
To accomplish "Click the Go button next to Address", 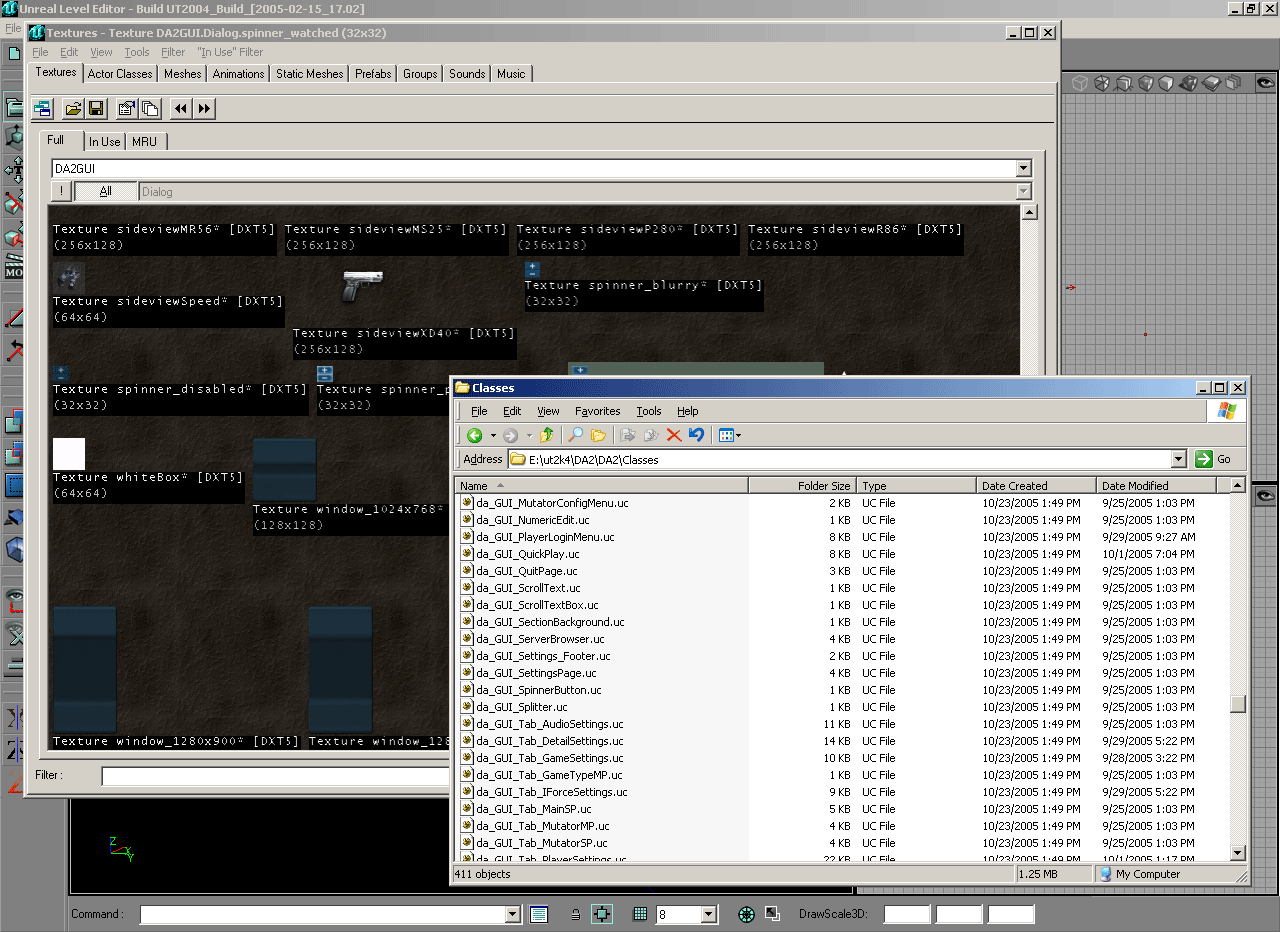I will pyautogui.click(x=1215, y=459).
